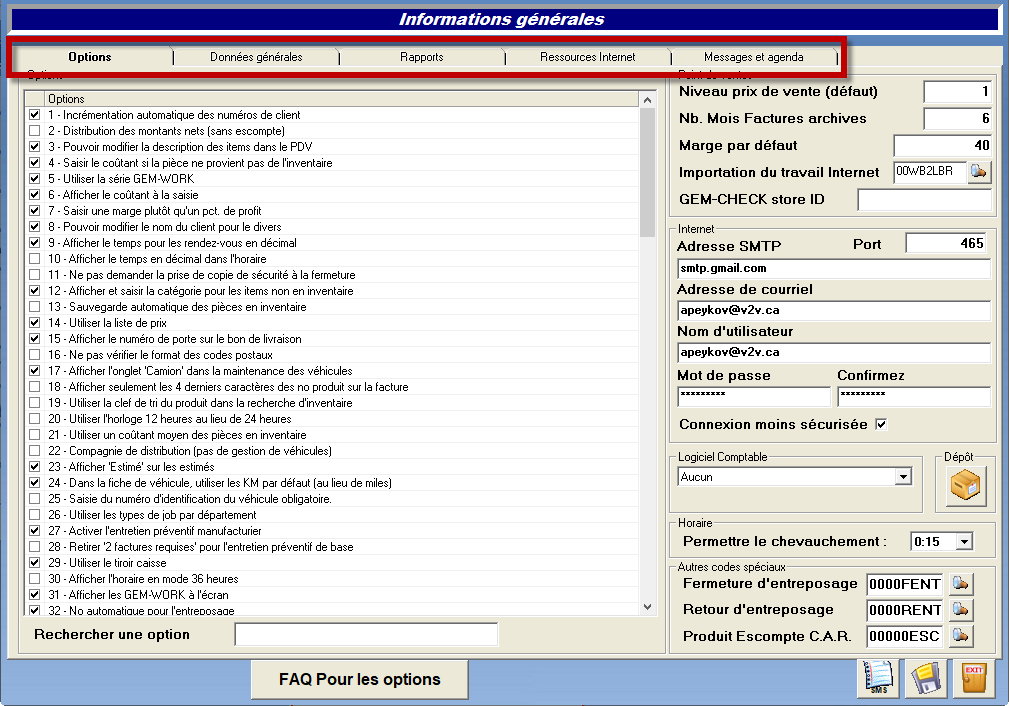Focus the Mot de passe field
Image resolution: width=1009 pixels, height=706 pixels.
(754, 396)
